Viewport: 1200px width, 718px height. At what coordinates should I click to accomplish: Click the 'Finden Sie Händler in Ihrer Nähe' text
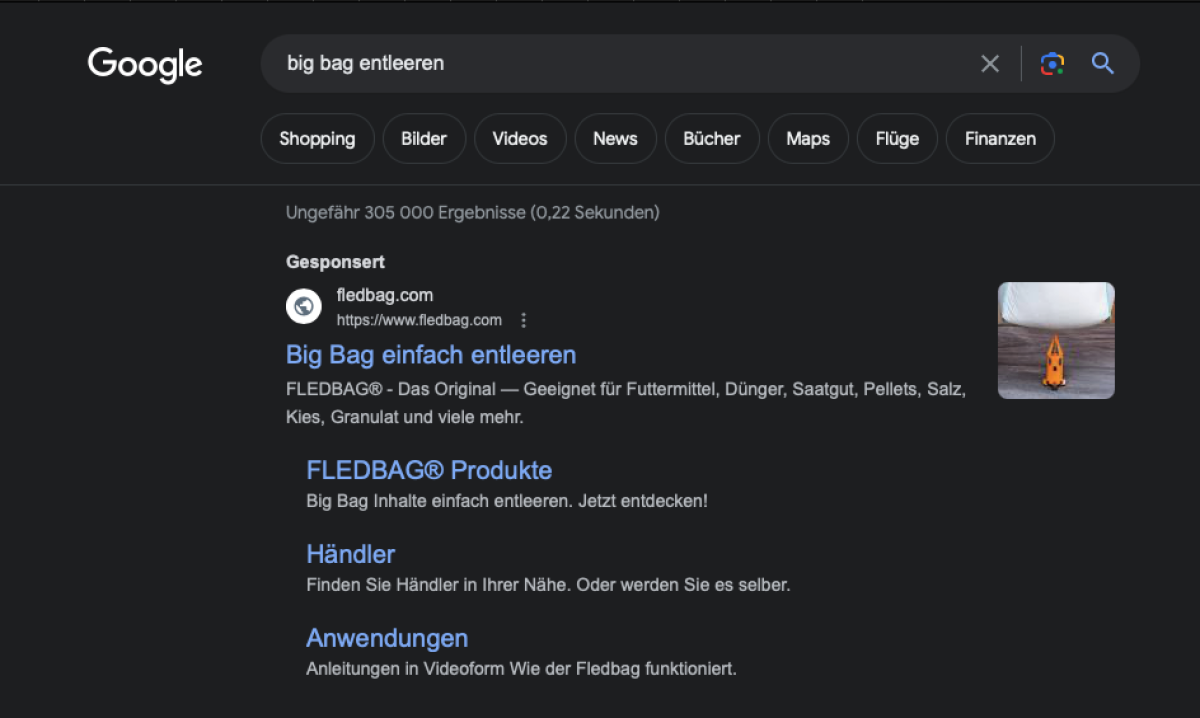click(548, 585)
